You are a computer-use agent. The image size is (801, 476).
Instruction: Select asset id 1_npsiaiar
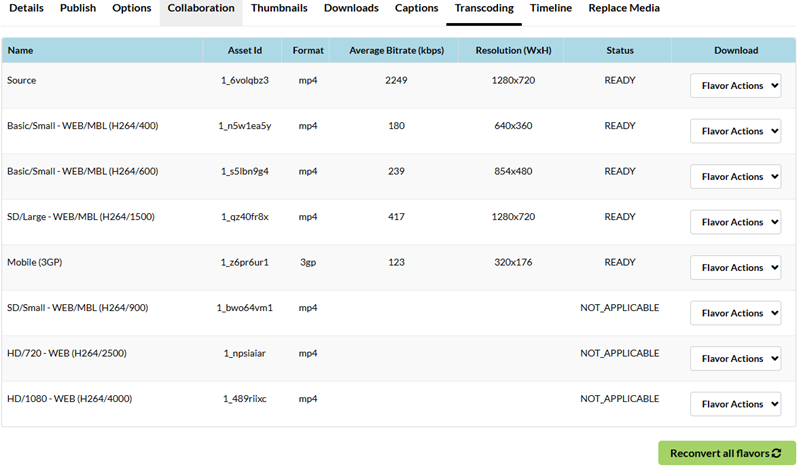pyautogui.click(x=245, y=353)
